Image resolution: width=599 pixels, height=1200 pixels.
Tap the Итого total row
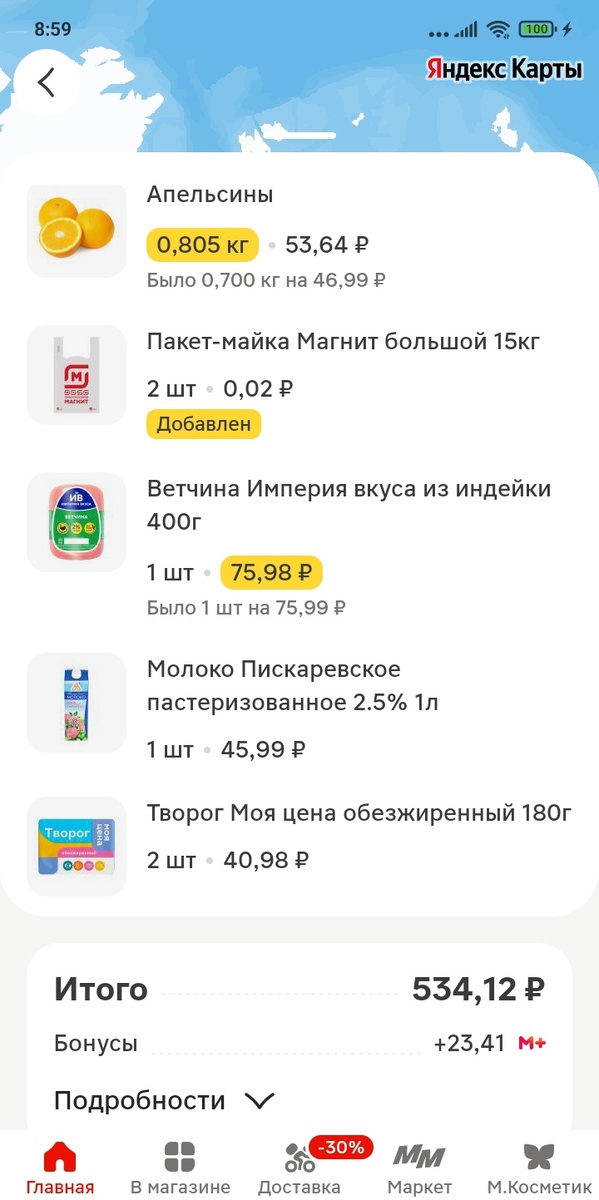tap(300, 988)
